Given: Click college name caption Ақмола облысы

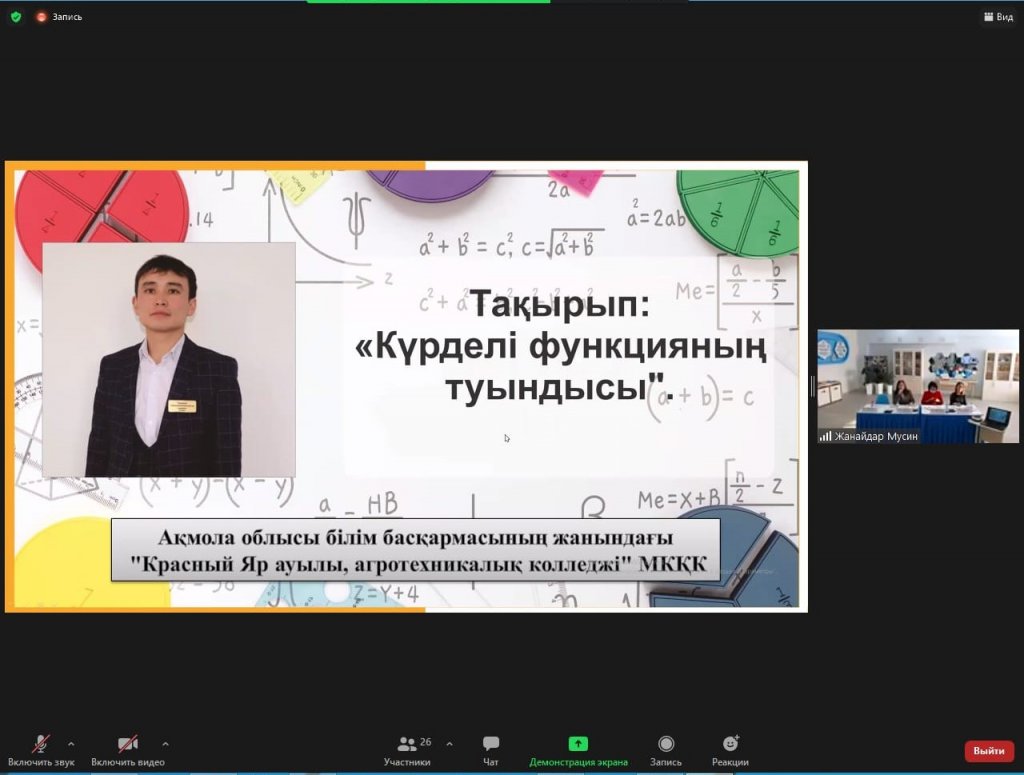Looking at the screenshot, I should (x=415, y=550).
